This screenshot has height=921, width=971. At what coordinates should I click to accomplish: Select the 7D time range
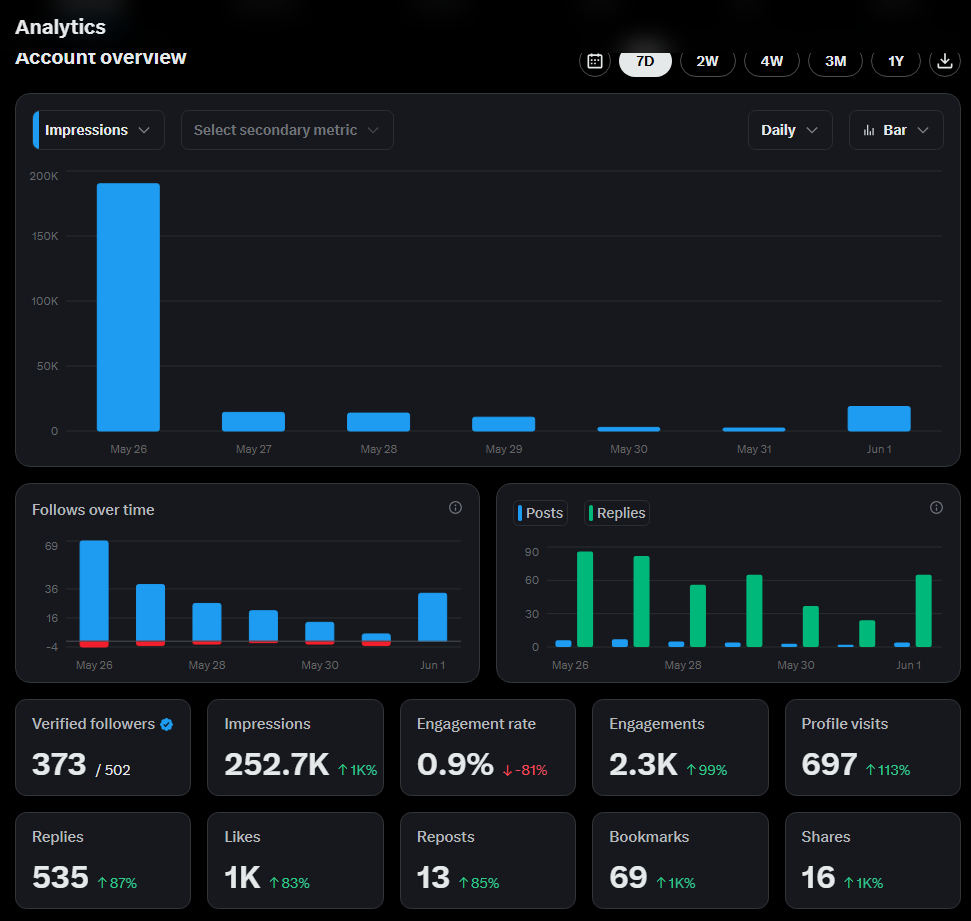point(645,61)
